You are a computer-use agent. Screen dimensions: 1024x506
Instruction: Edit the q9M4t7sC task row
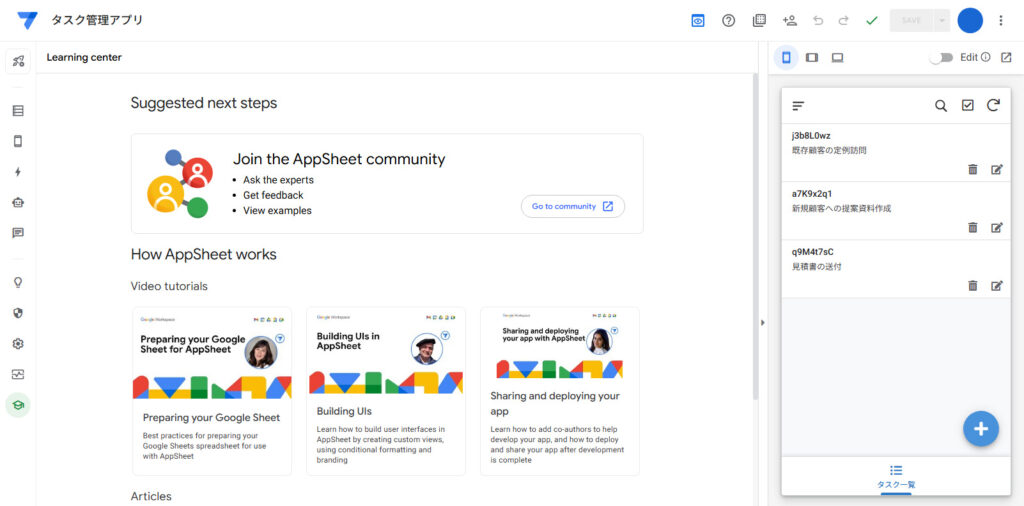click(x=997, y=286)
